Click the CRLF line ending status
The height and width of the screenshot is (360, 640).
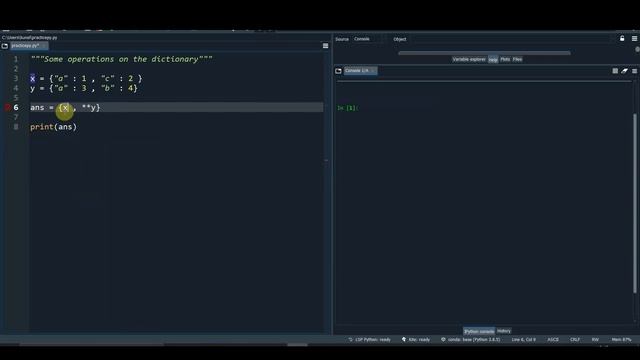click(575, 340)
